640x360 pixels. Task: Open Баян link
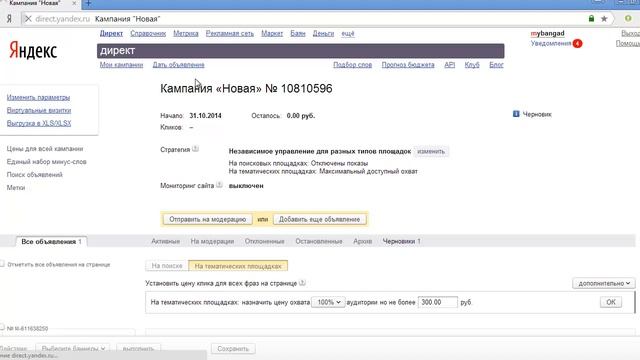click(298, 33)
